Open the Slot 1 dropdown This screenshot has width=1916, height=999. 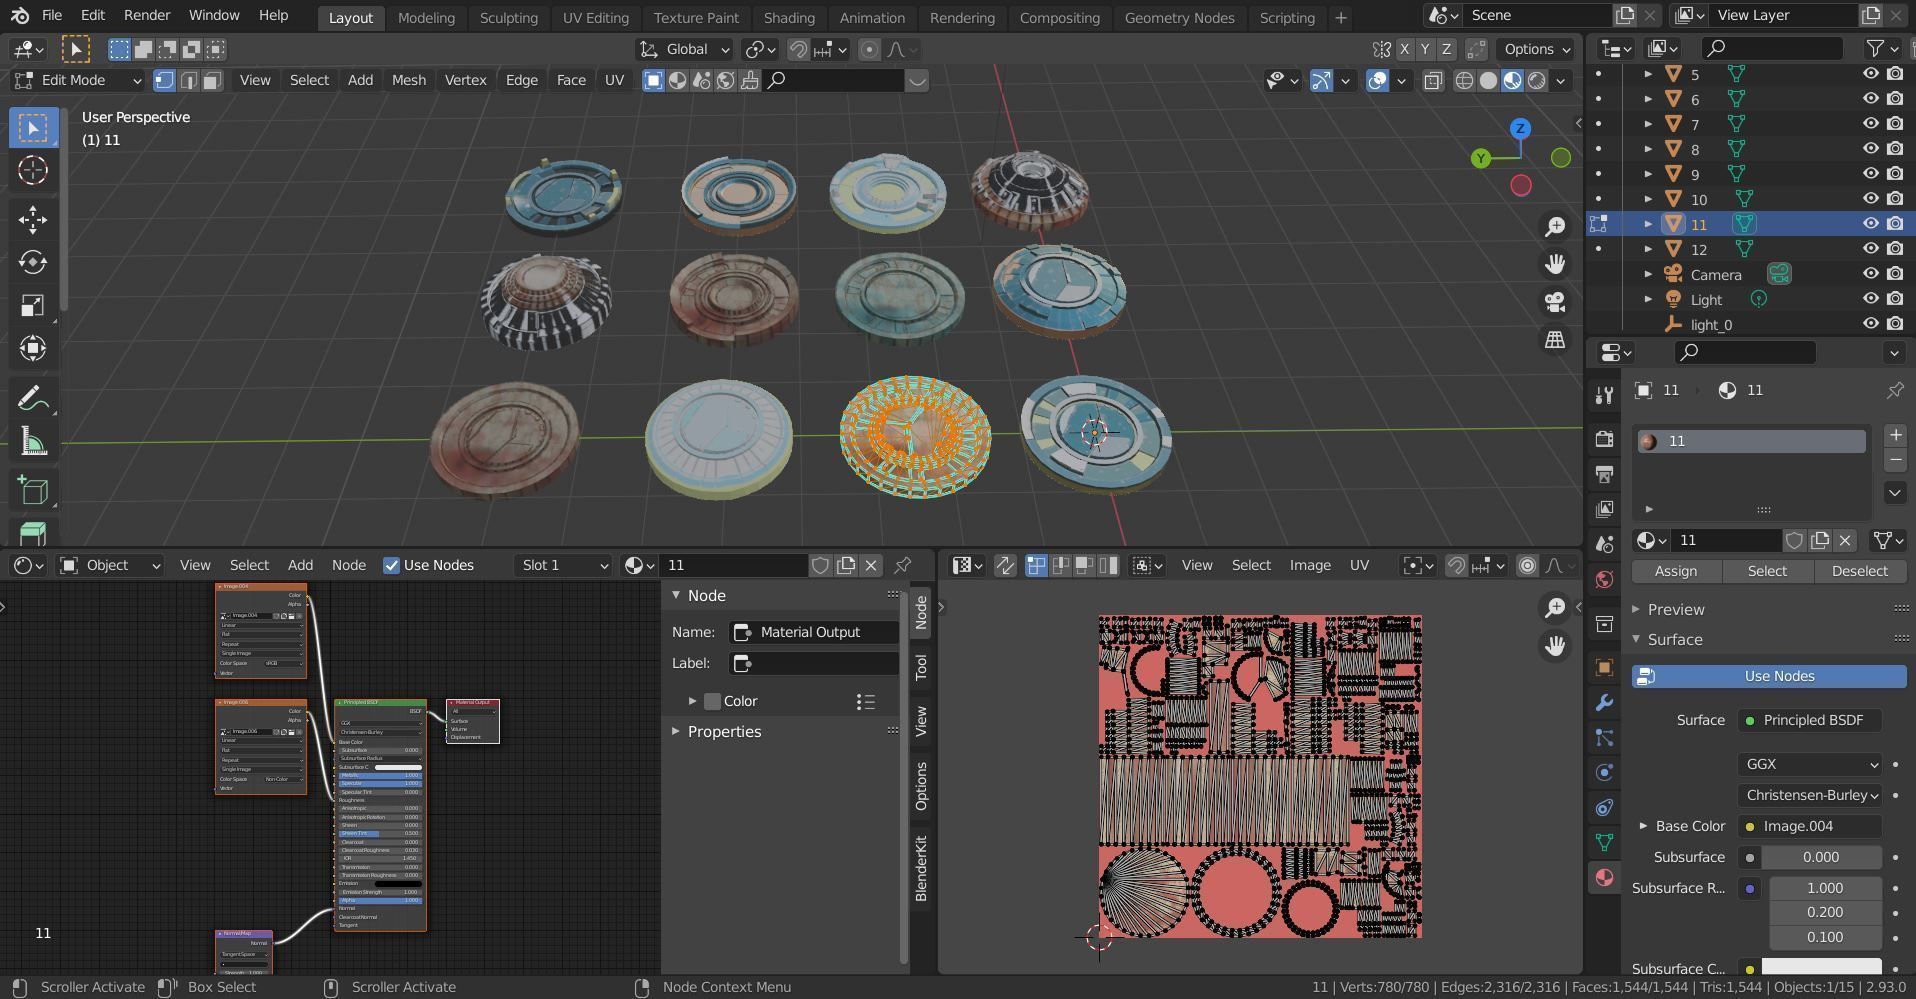coord(564,565)
